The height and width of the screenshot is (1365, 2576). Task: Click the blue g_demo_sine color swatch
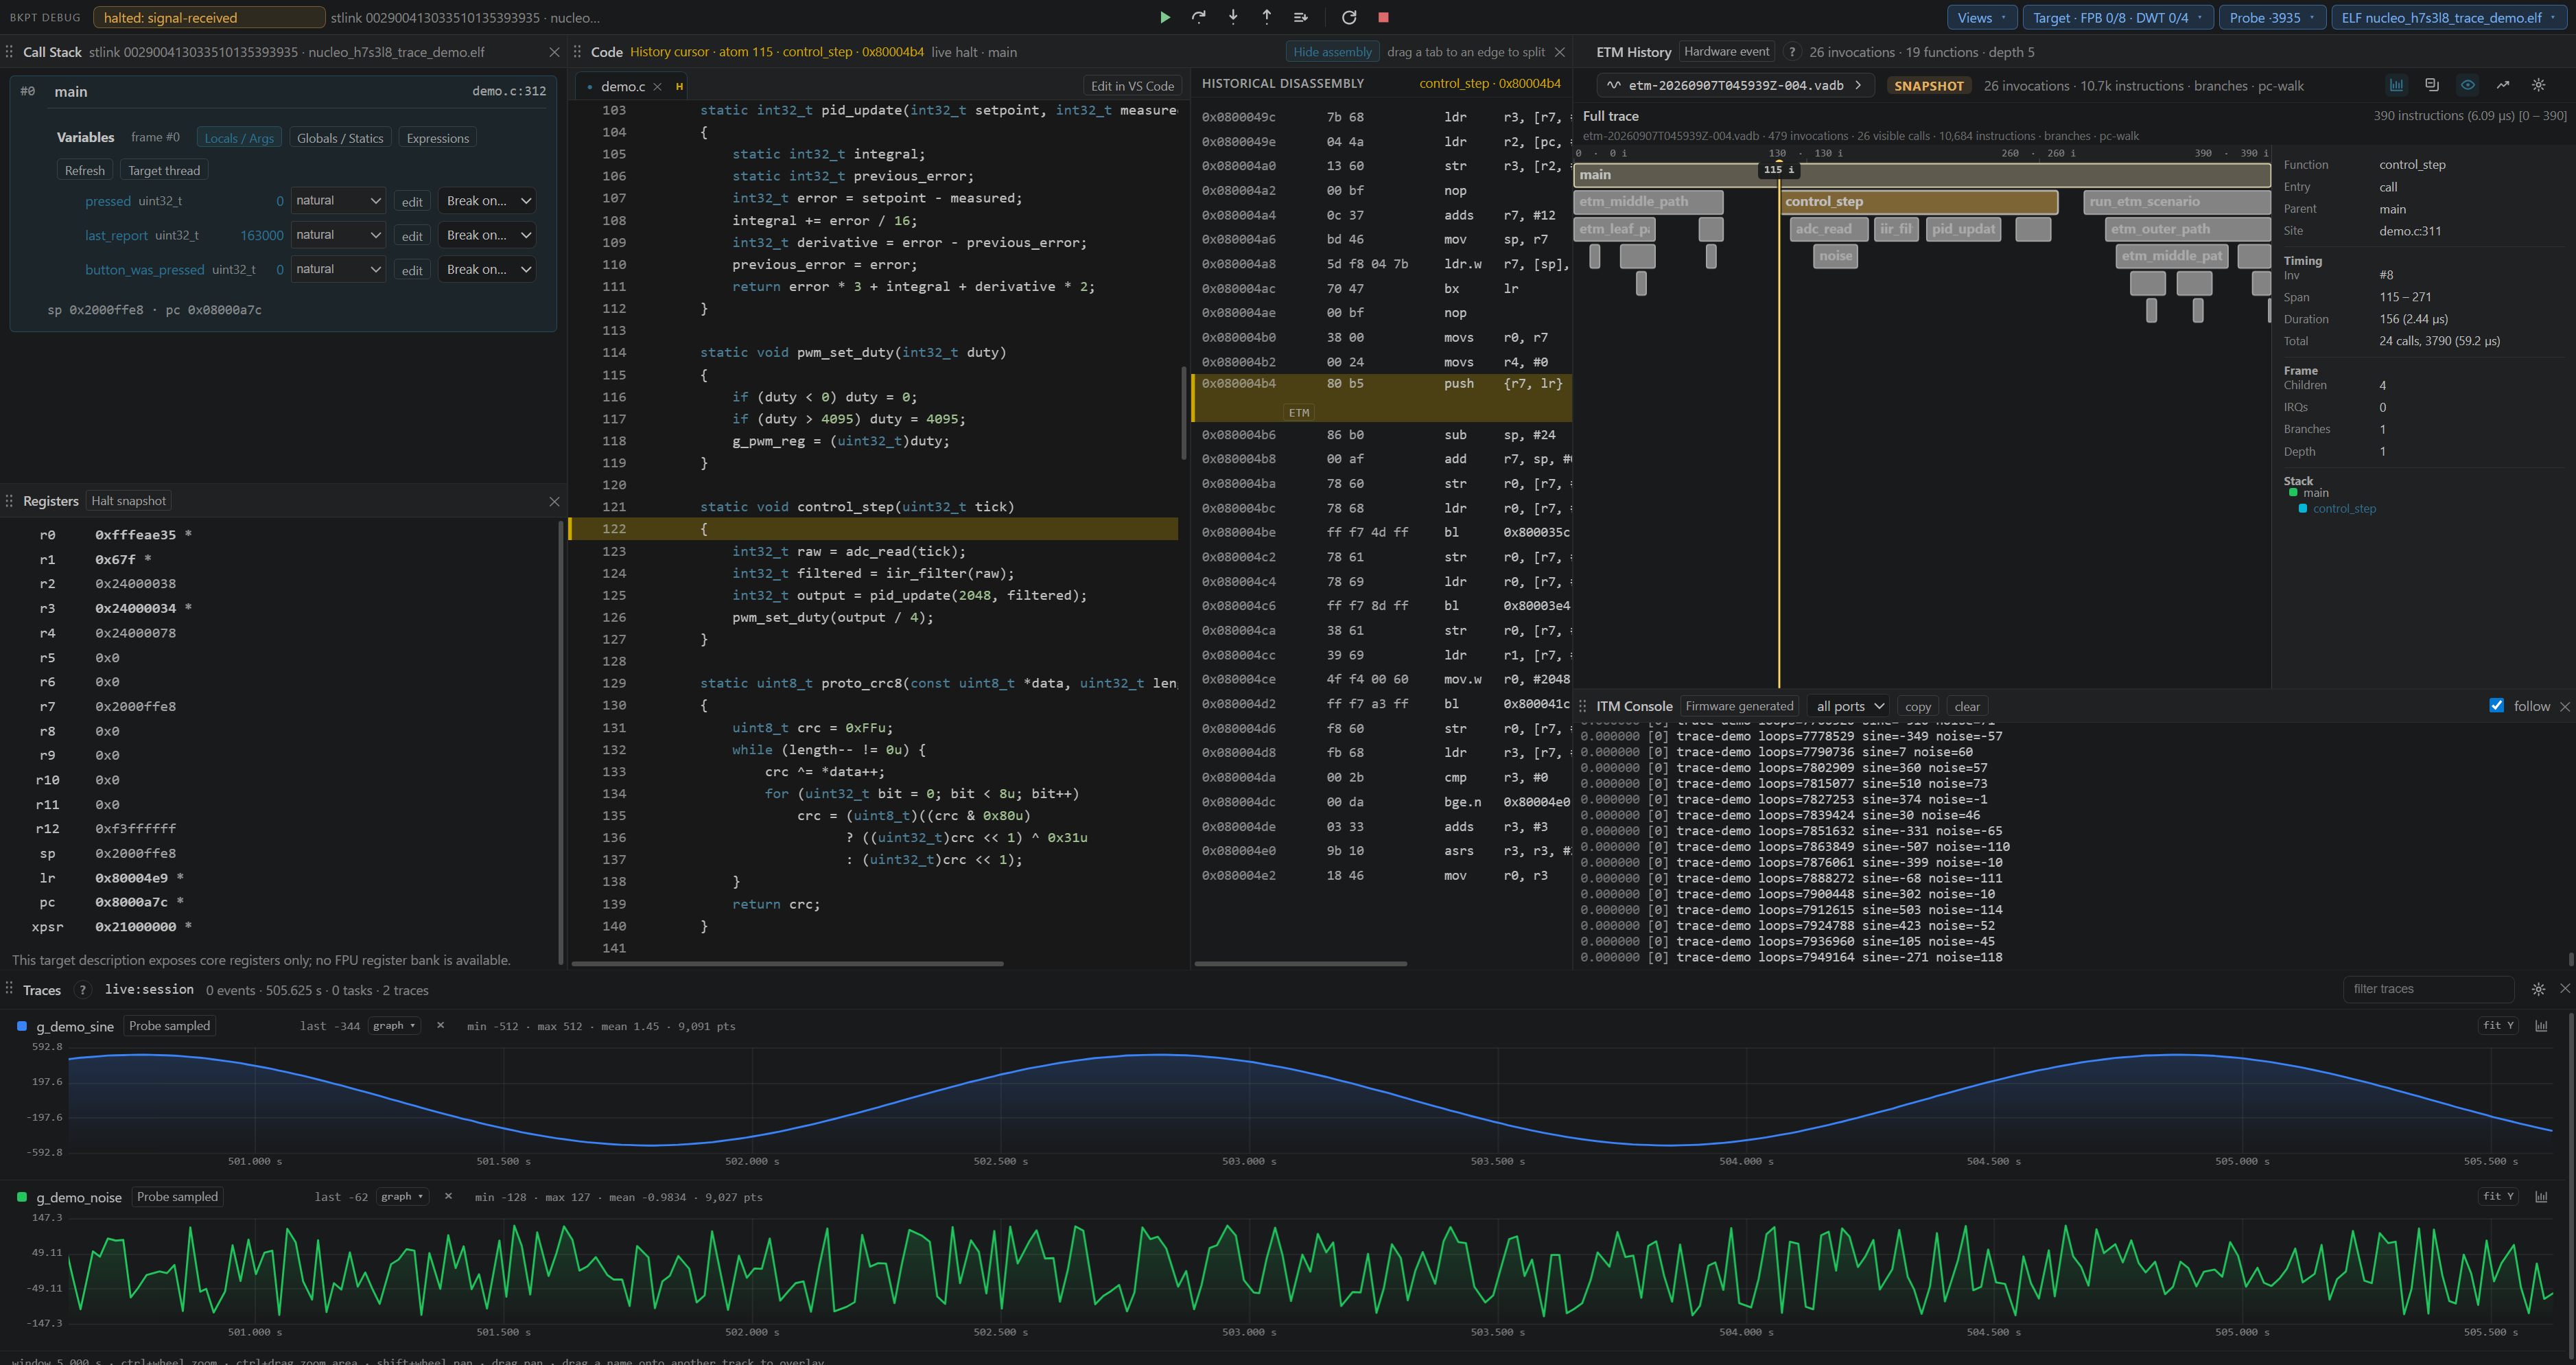pos(22,1026)
